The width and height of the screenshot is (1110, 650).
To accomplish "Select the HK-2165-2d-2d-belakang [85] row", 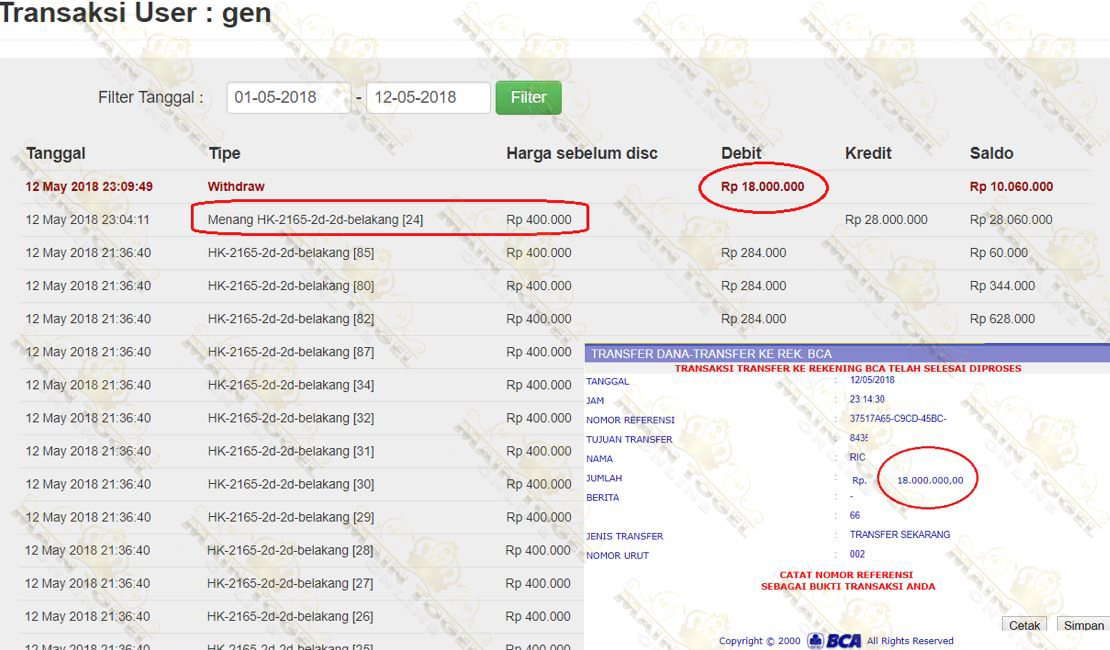I will [291, 253].
